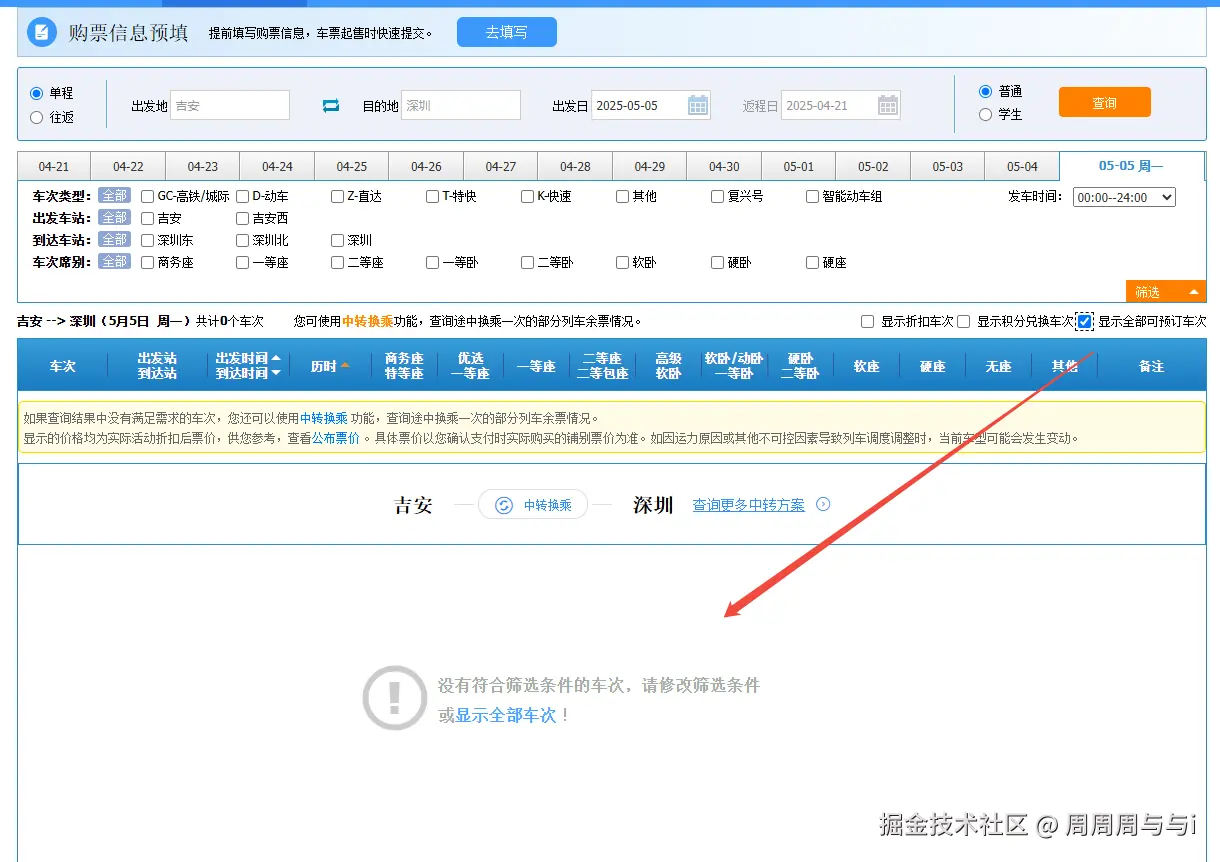This screenshot has height=862, width=1220.
Task: Click inside the 出发地 input showing 吉安
Action: coord(230,104)
